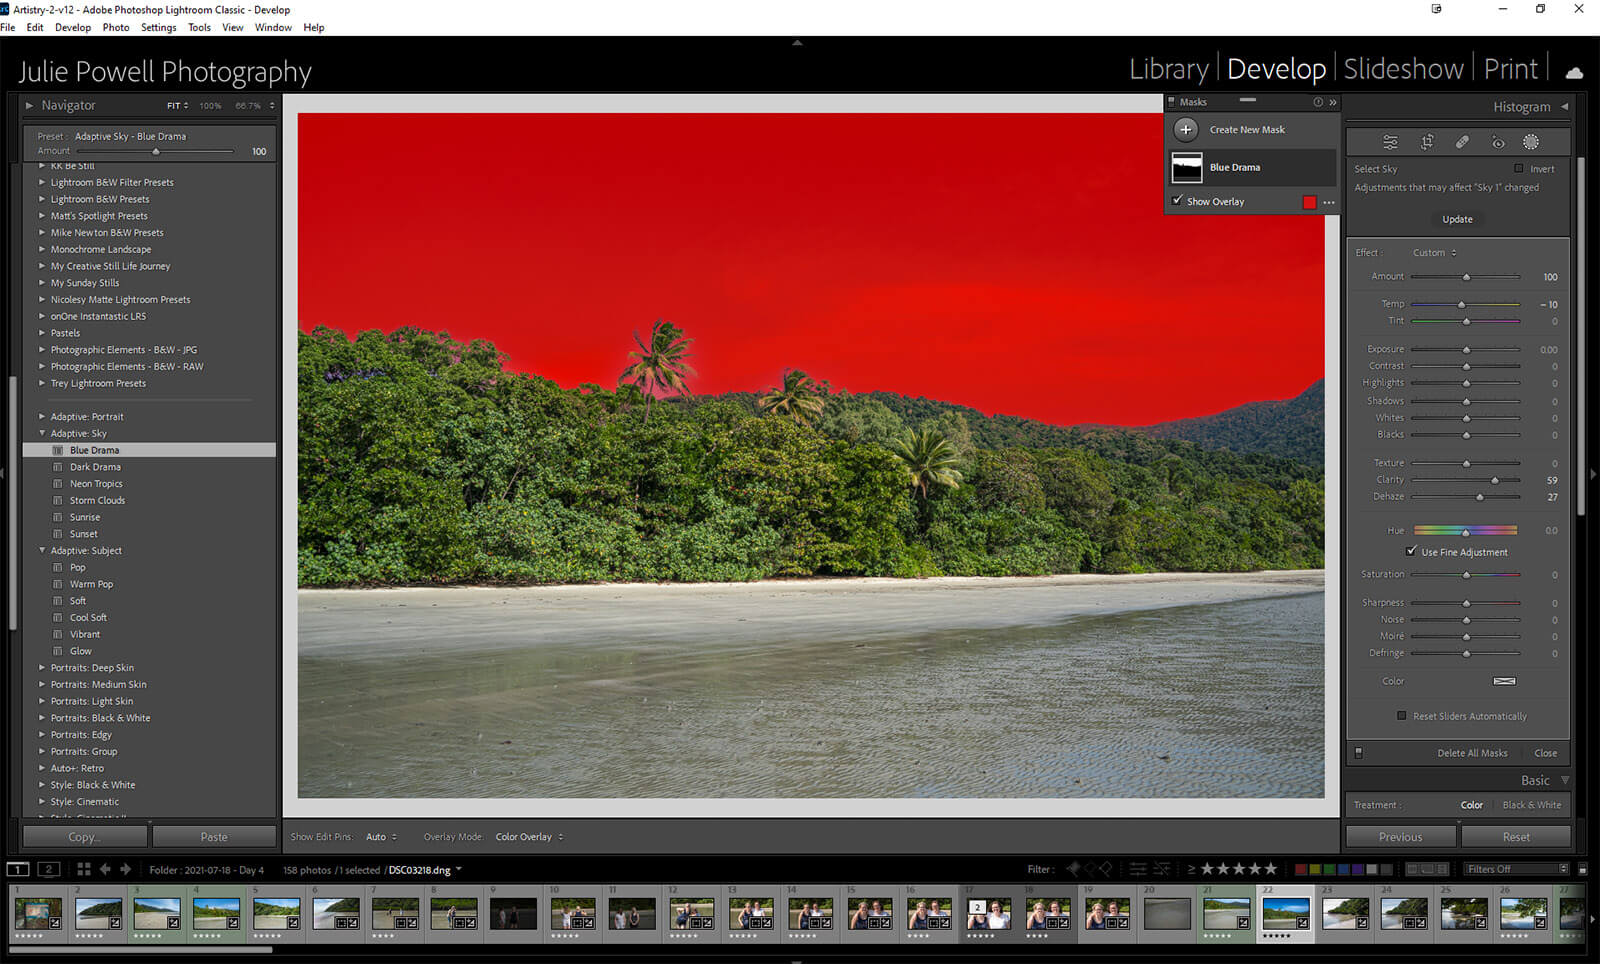Apply the Dark Drama sky preset
Viewport: 1600px width, 964px height.
[95, 467]
